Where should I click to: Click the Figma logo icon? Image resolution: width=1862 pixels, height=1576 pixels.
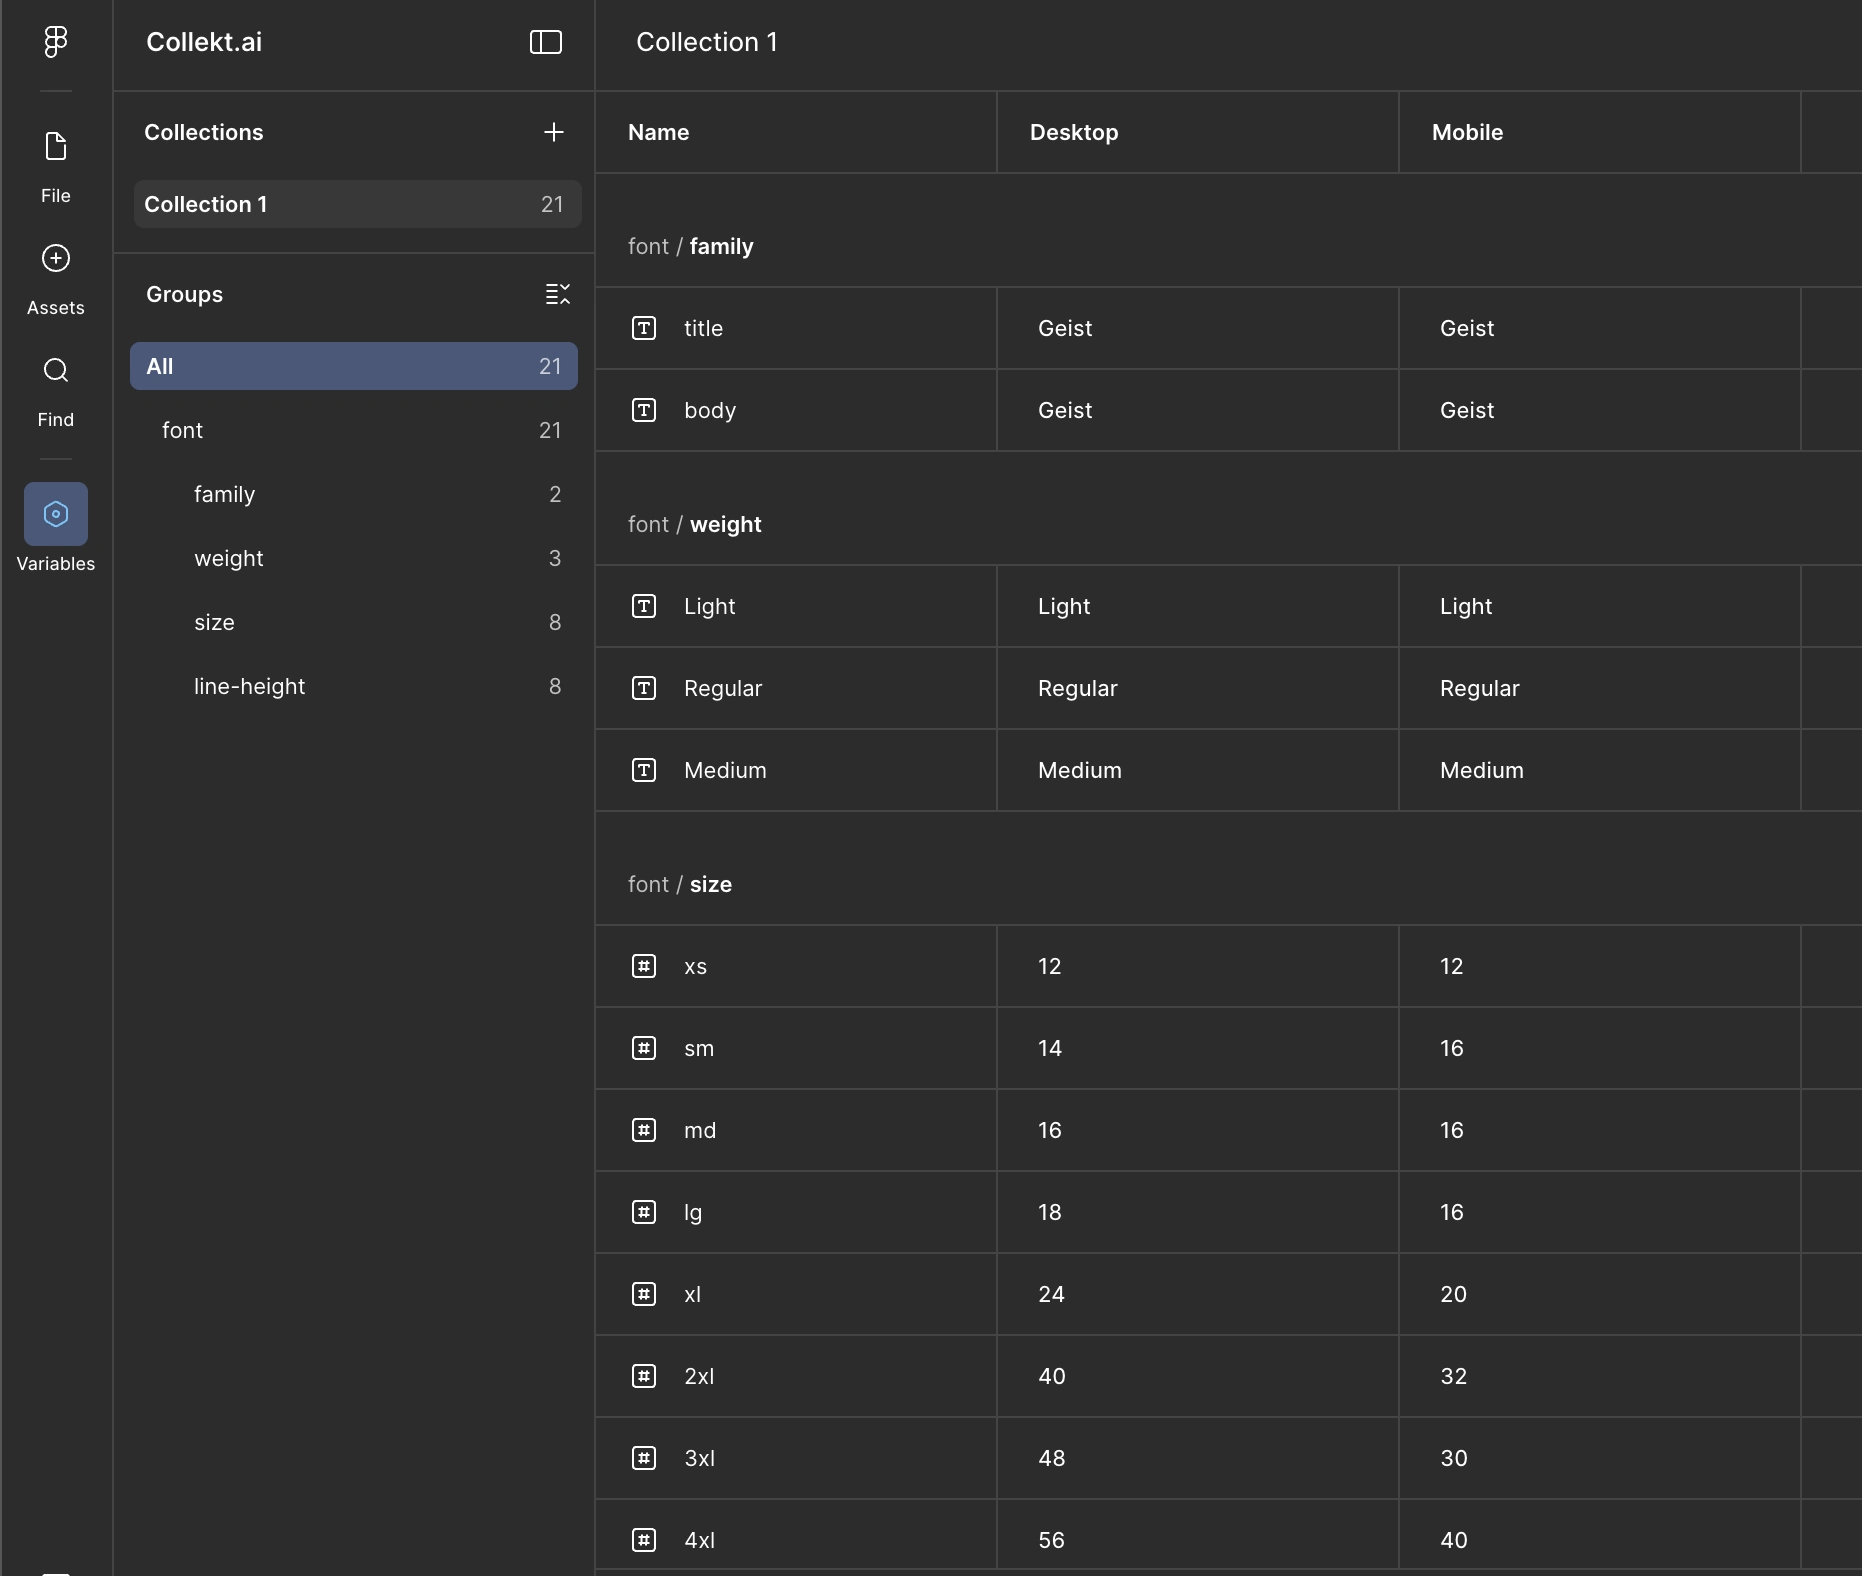[x=56, y=42]
